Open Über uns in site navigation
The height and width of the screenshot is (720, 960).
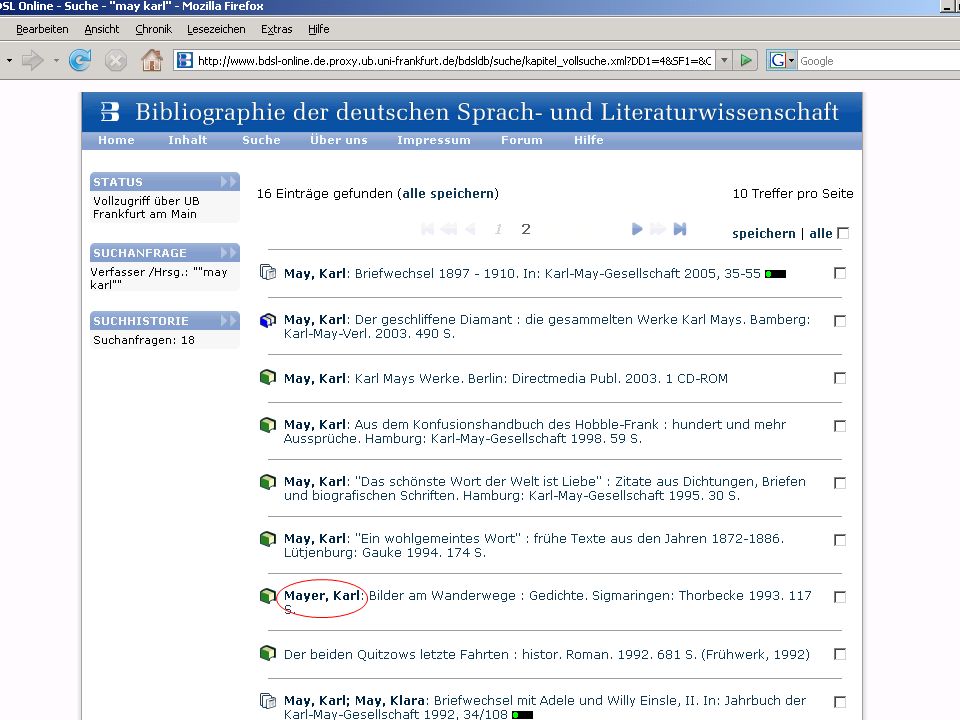339,140
